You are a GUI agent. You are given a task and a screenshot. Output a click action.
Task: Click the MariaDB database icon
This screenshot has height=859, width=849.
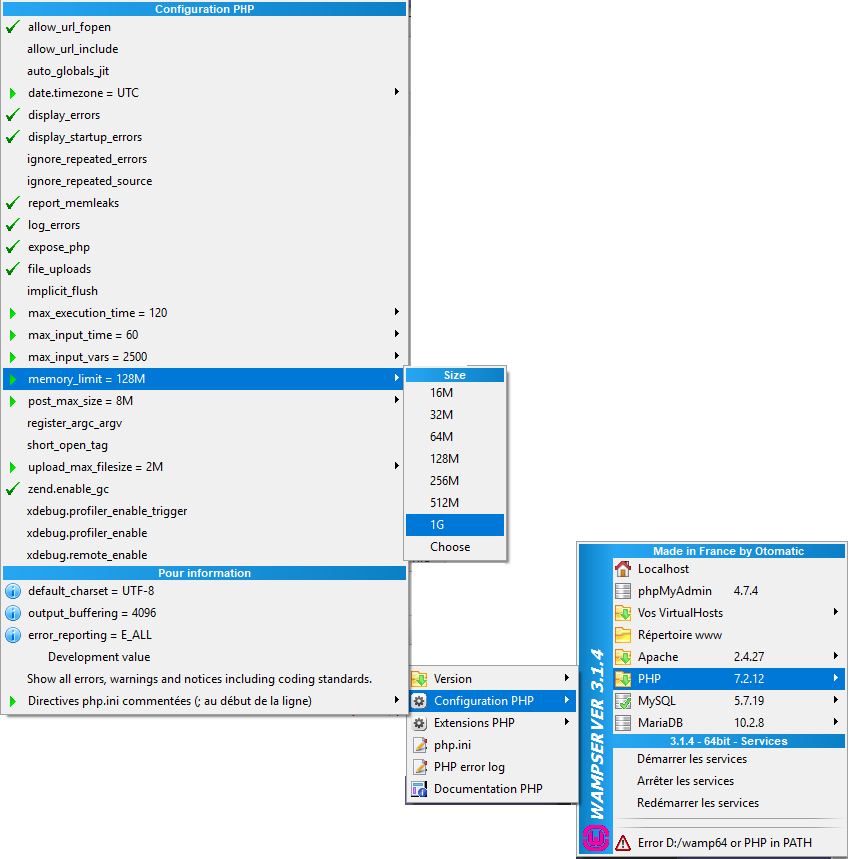[x=623, y=723]
